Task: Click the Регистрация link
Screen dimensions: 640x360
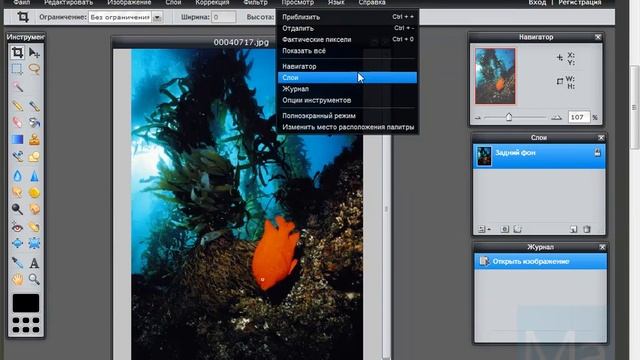Action: click(x=580, y=3)
